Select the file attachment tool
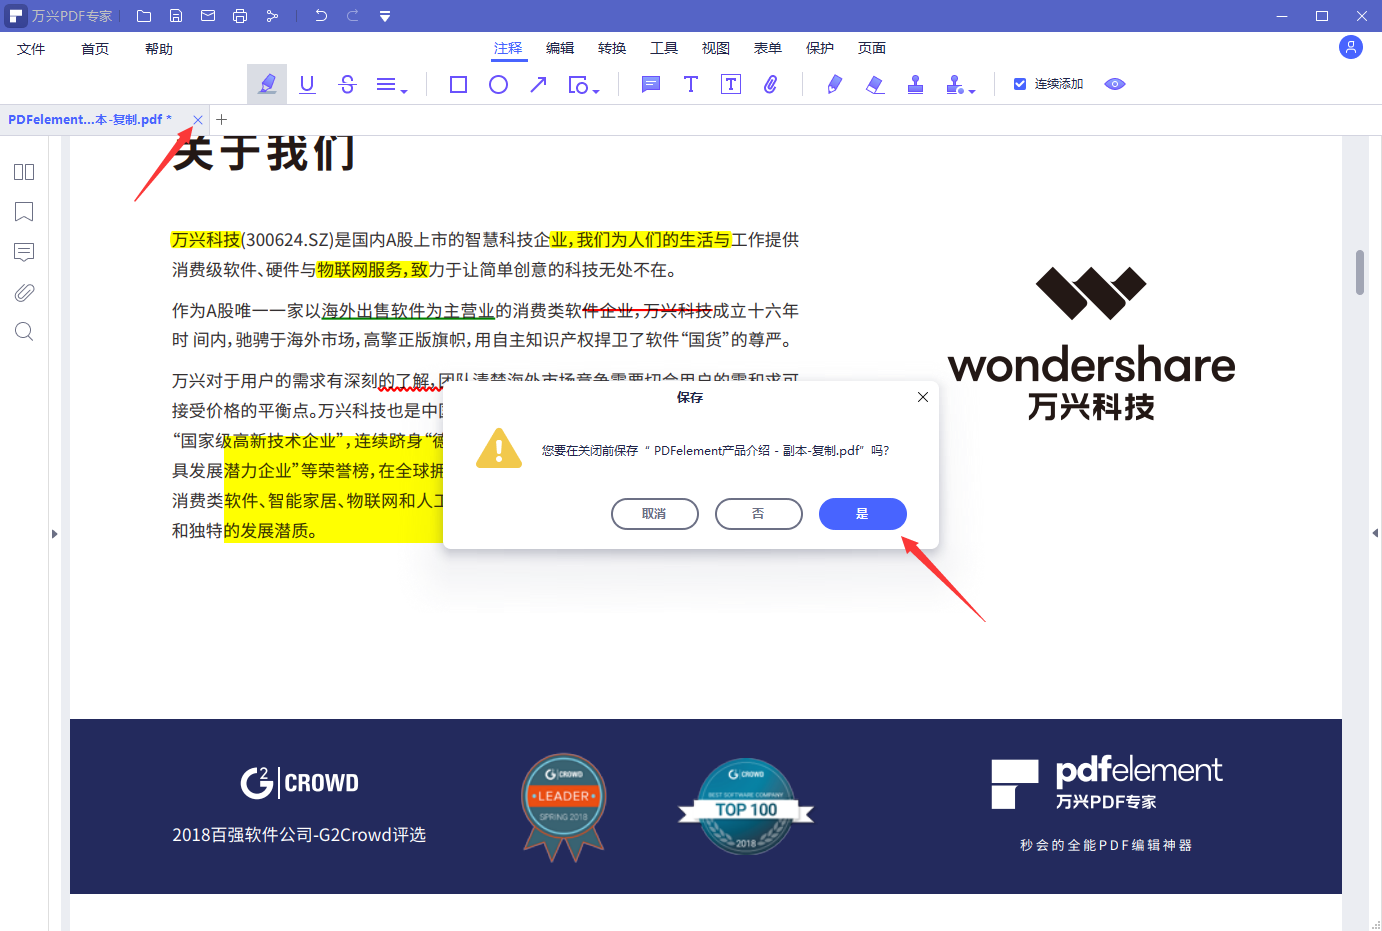1382x931 pixels. click(x=770, y=84)
